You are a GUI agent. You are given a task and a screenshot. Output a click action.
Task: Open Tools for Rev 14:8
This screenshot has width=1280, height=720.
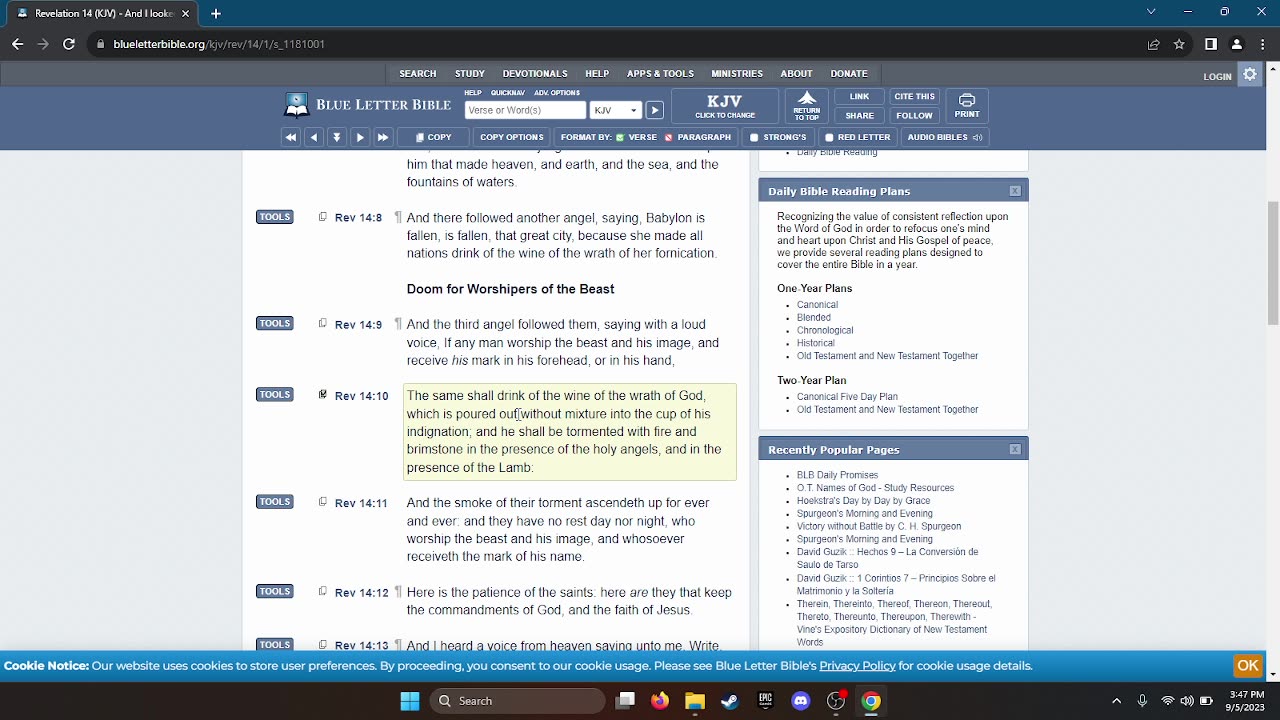[x=275, y=217]
